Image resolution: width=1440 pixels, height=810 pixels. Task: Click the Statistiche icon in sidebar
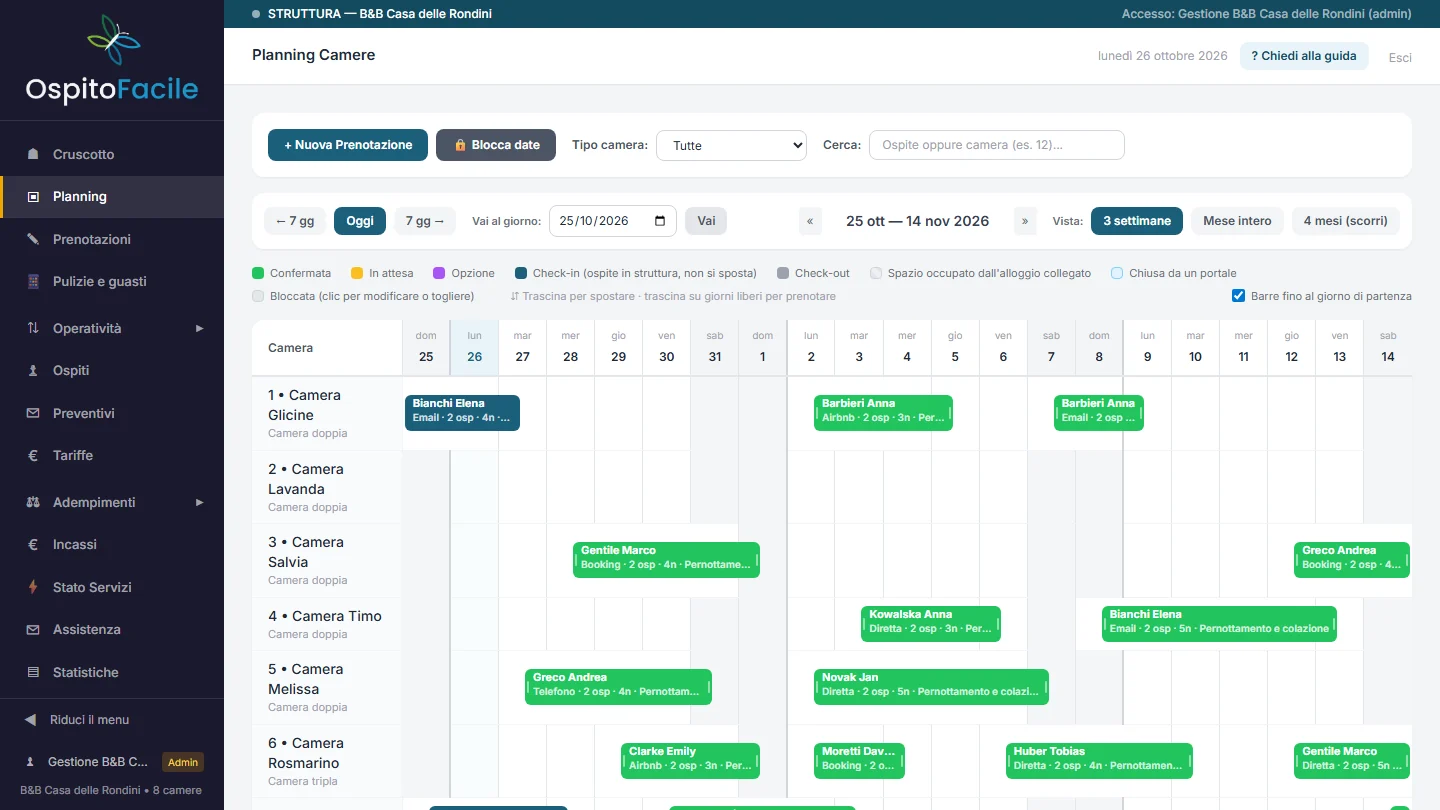pyautogui.click(x=33, y=672)
